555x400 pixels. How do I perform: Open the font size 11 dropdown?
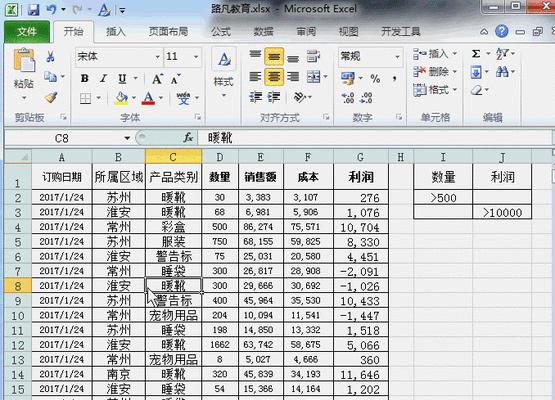click(196, 57)
